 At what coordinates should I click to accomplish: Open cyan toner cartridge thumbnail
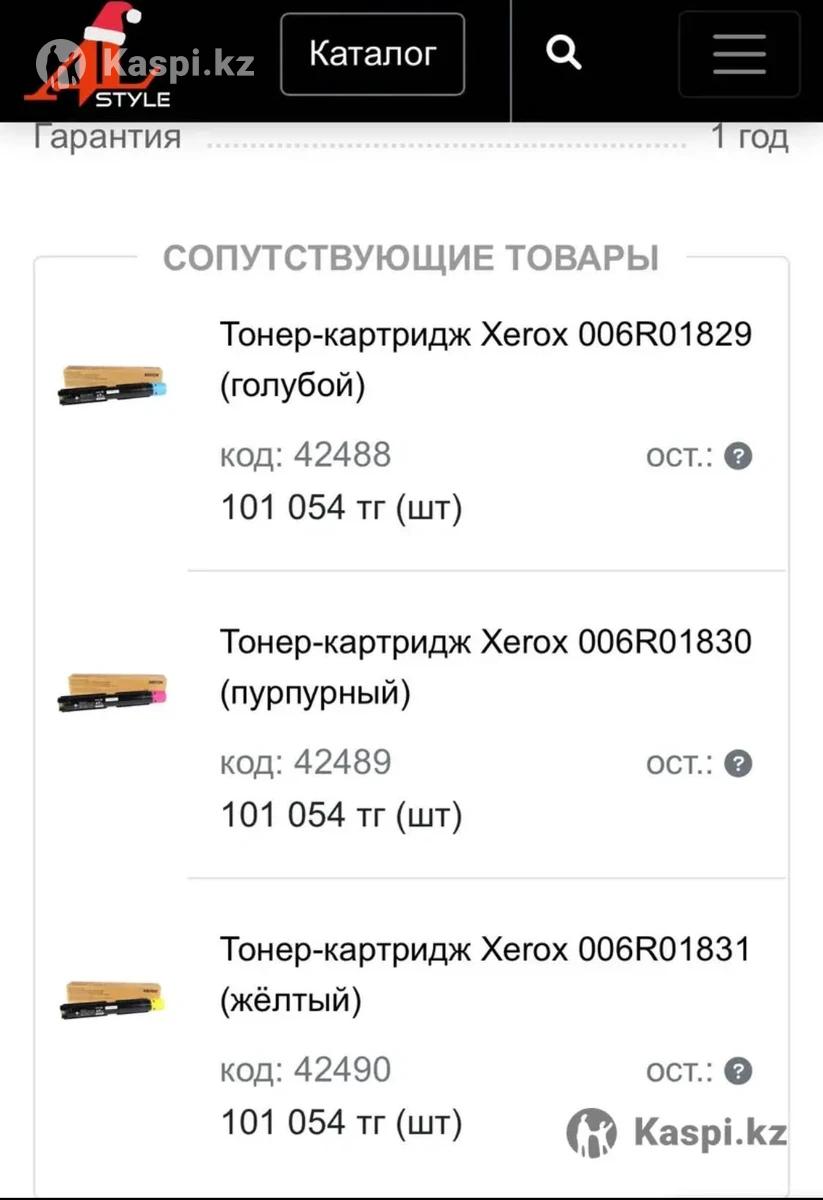(113, 384)
